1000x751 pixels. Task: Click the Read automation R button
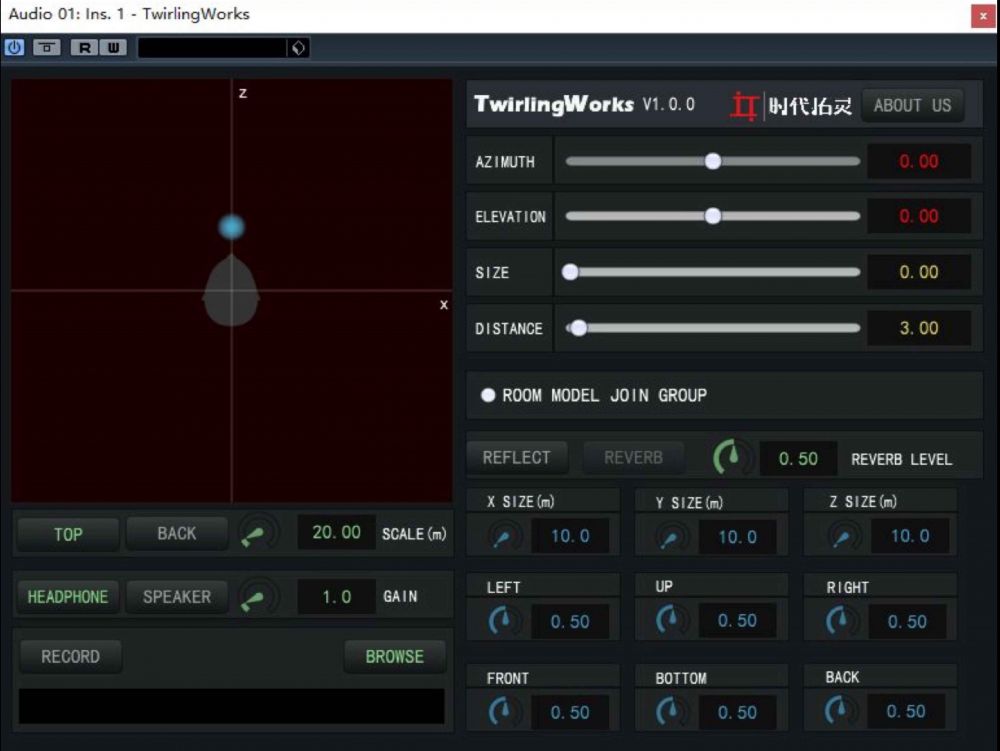click(x=84, y=47)
